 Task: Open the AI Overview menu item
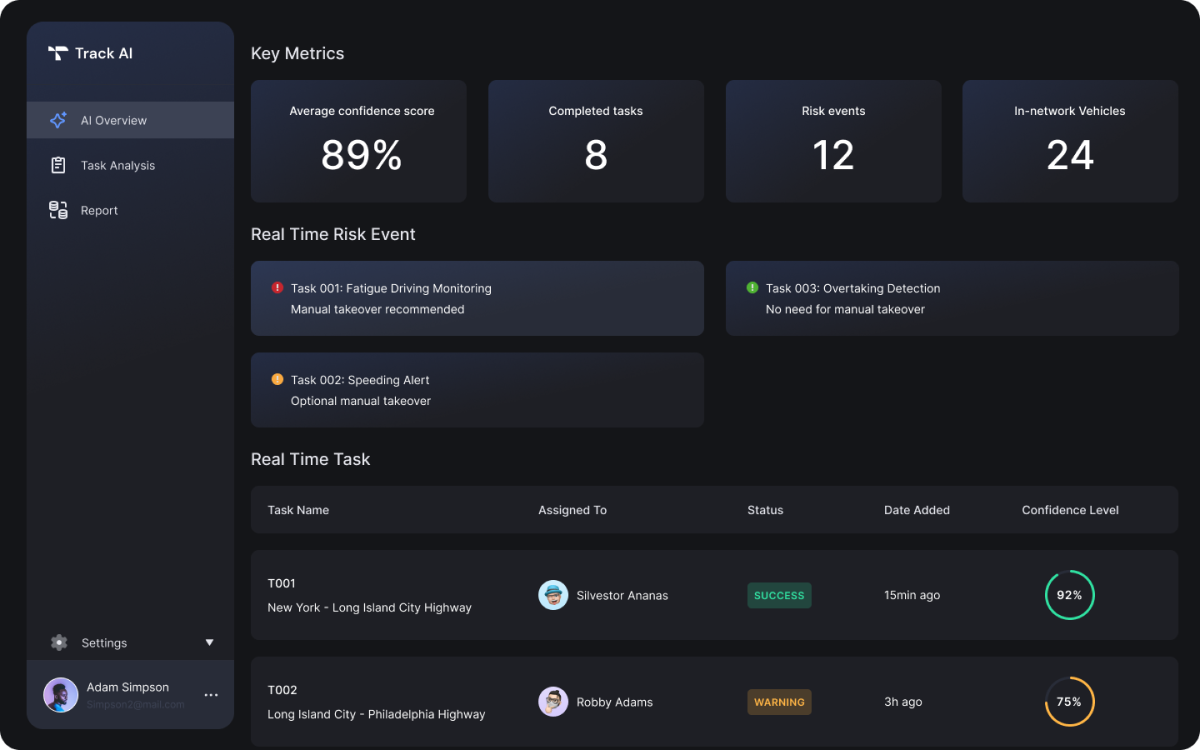pyautogui.click(x=130, y=120)
